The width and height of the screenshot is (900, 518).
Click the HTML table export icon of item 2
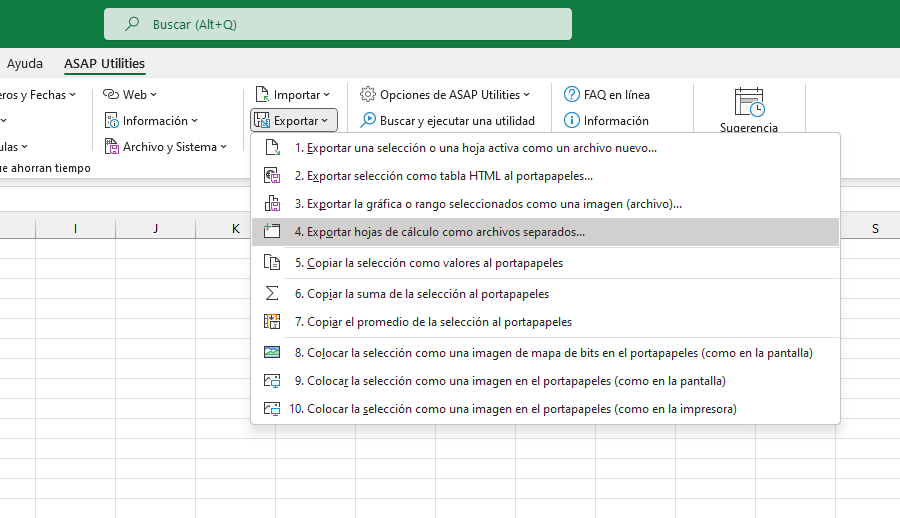[272, 176]
